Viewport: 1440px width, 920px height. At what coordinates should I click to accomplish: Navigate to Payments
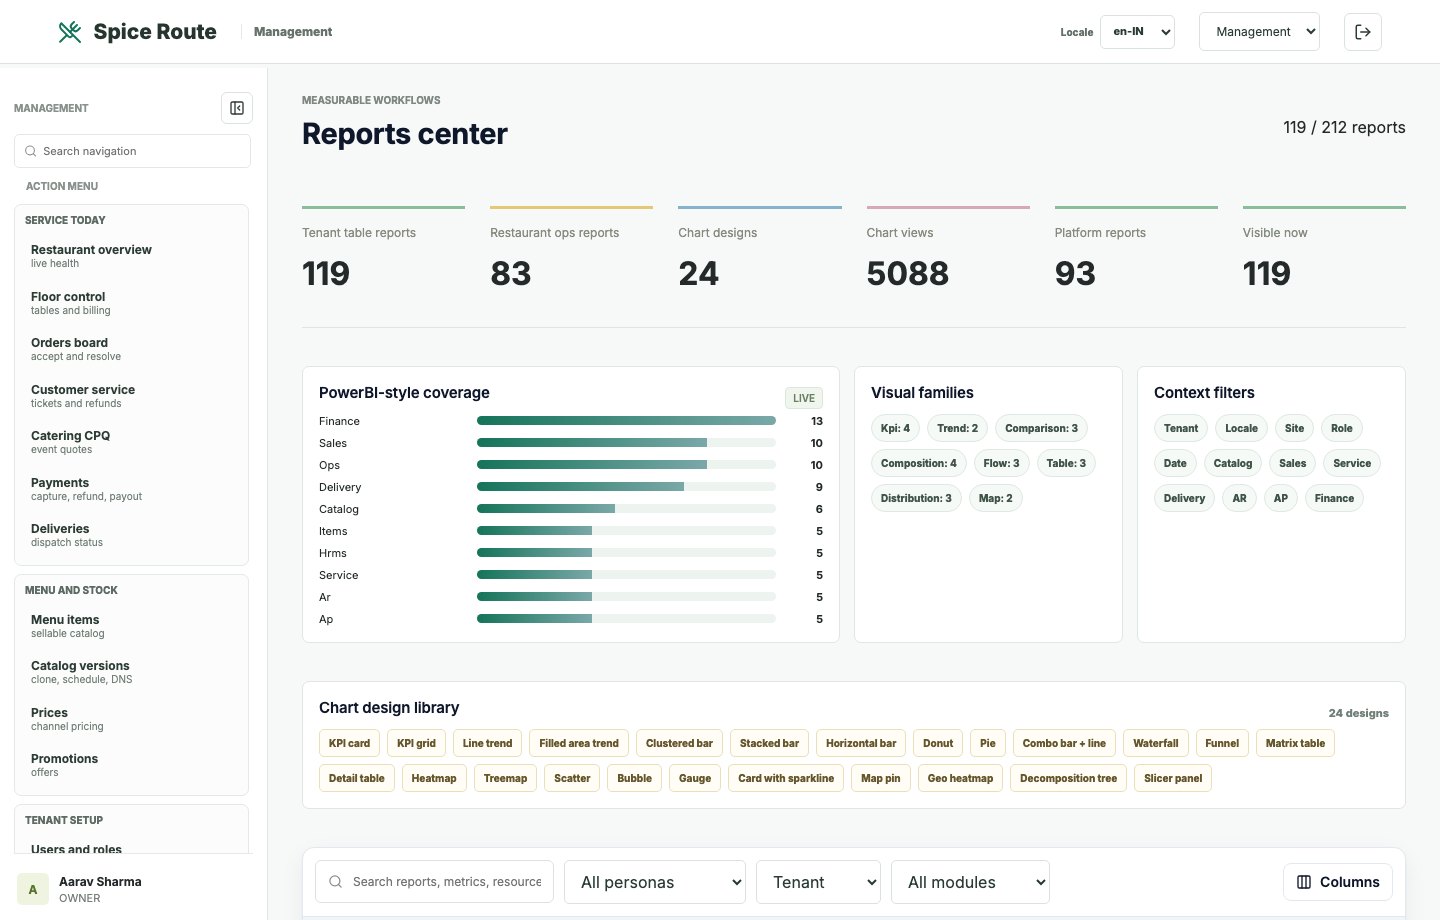(x=131, y=489)
